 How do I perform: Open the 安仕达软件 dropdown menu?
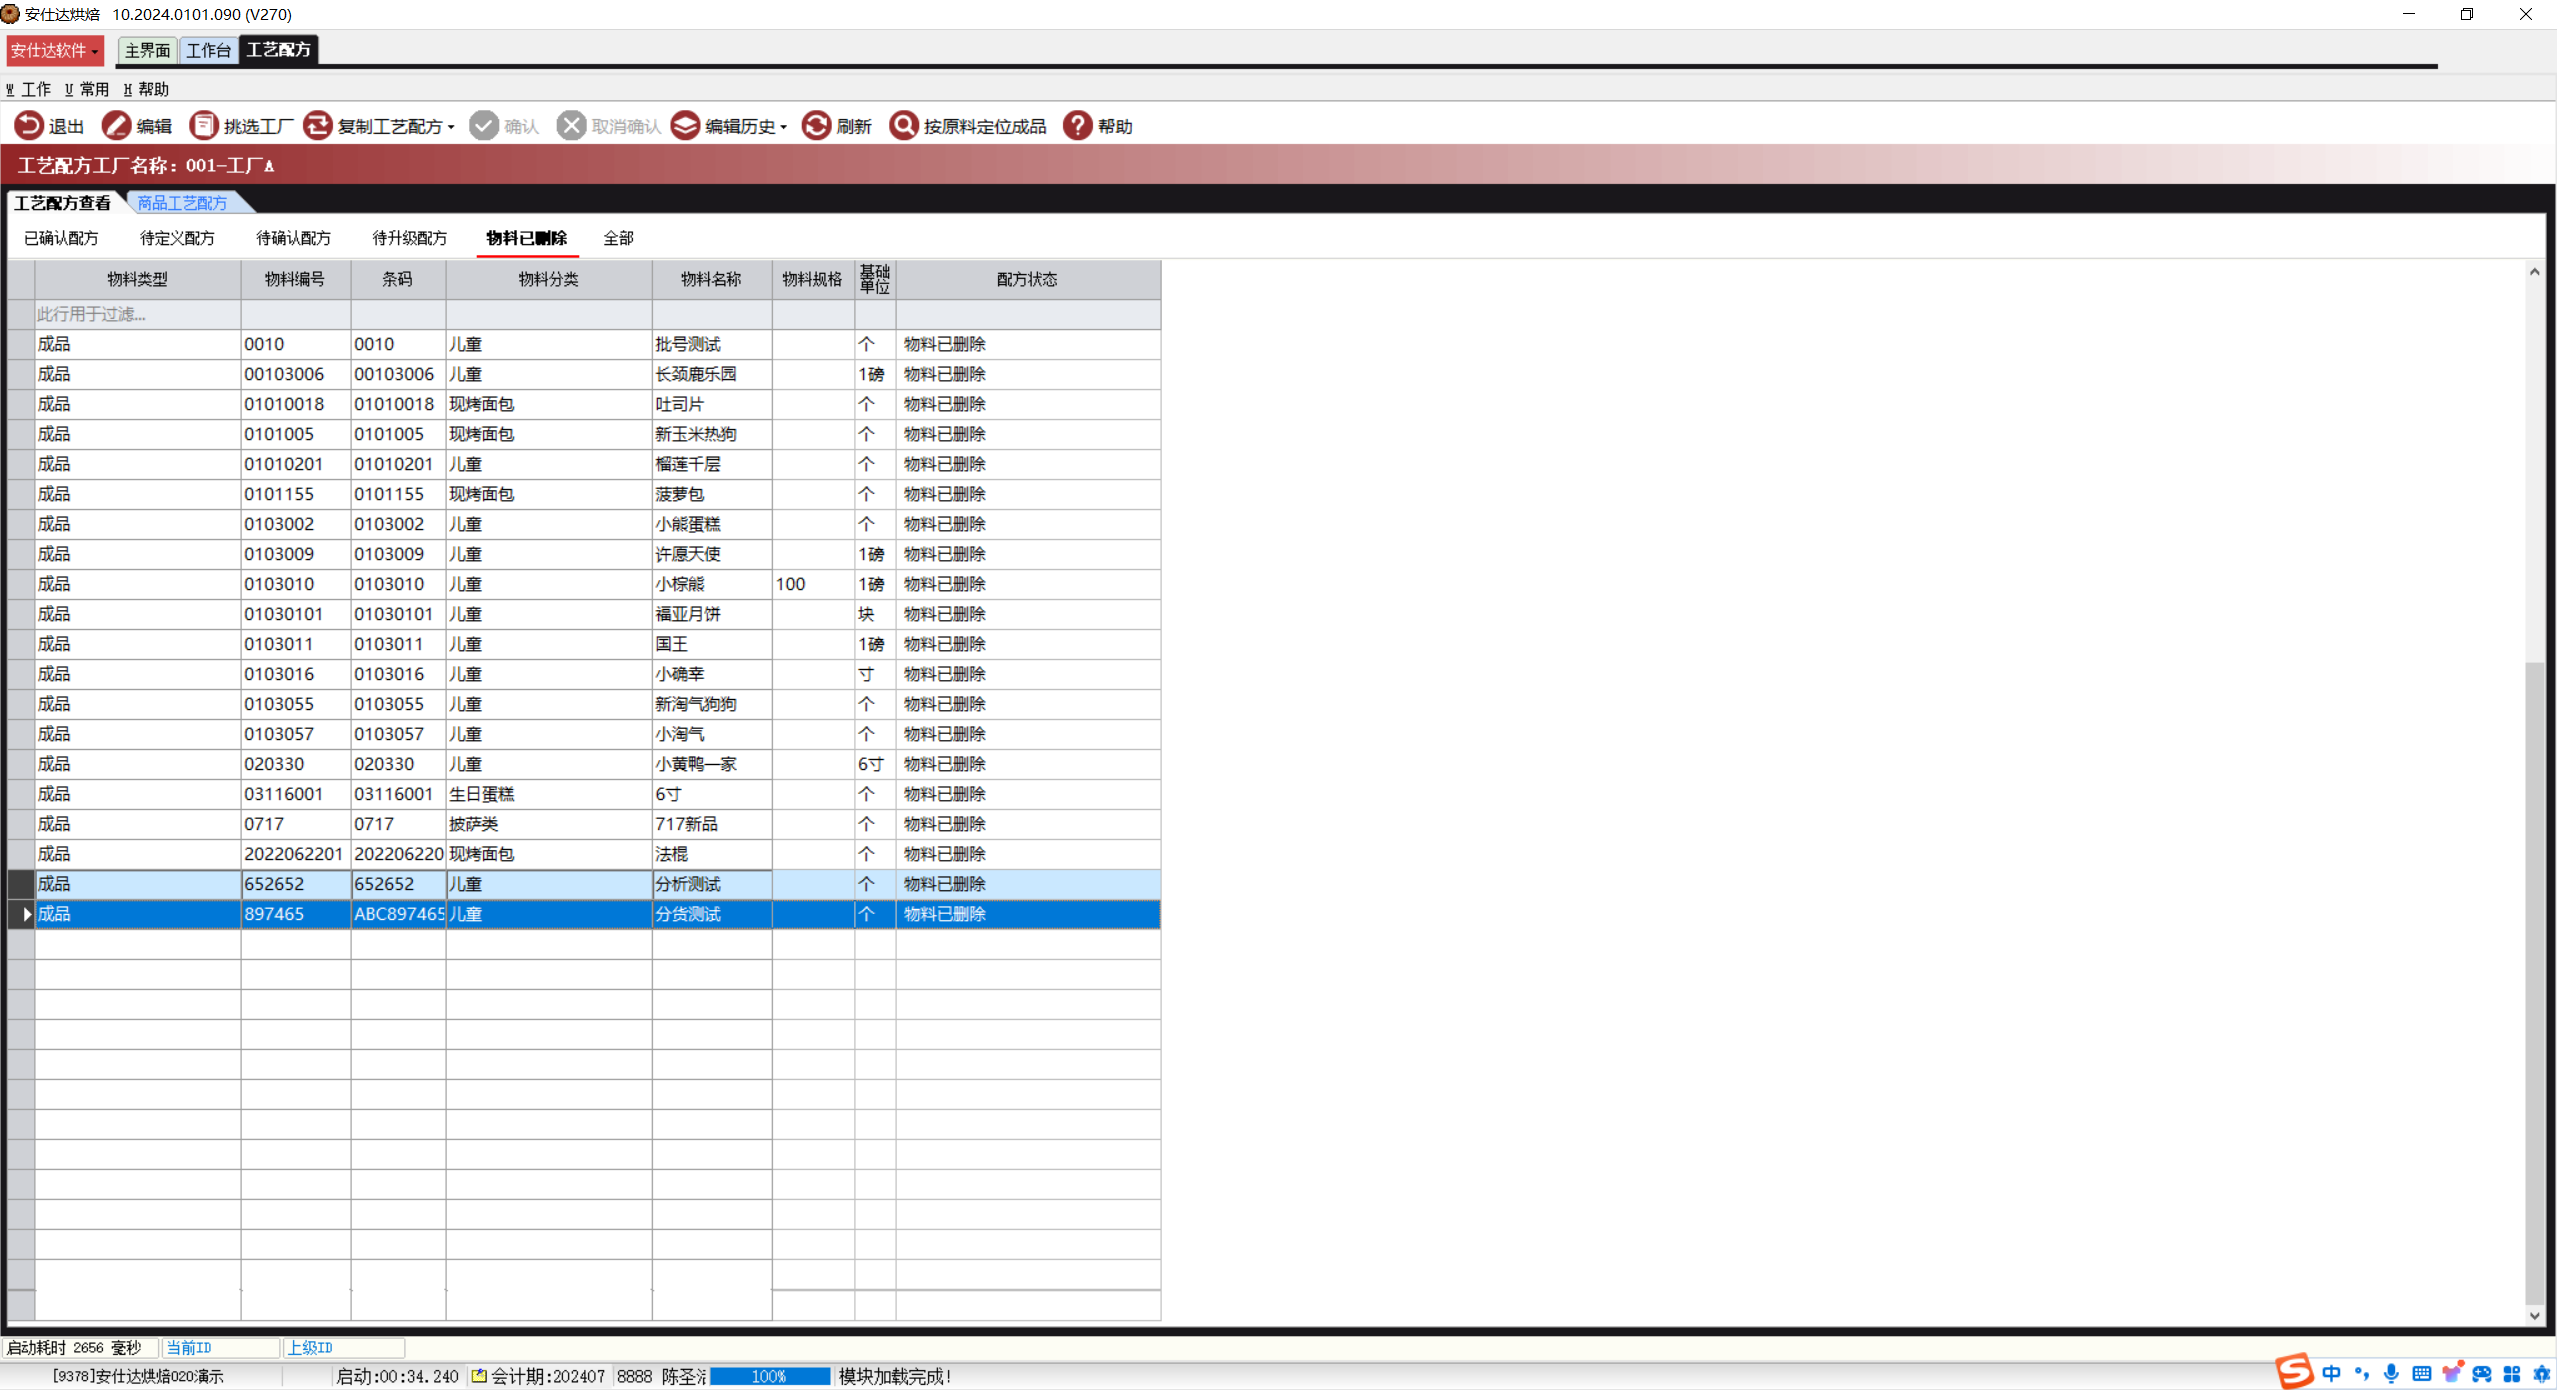pos(55,50)
